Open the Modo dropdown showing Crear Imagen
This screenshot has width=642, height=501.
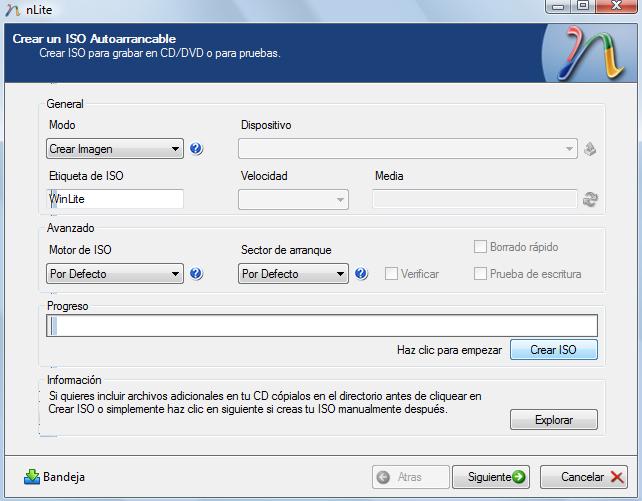114,149
